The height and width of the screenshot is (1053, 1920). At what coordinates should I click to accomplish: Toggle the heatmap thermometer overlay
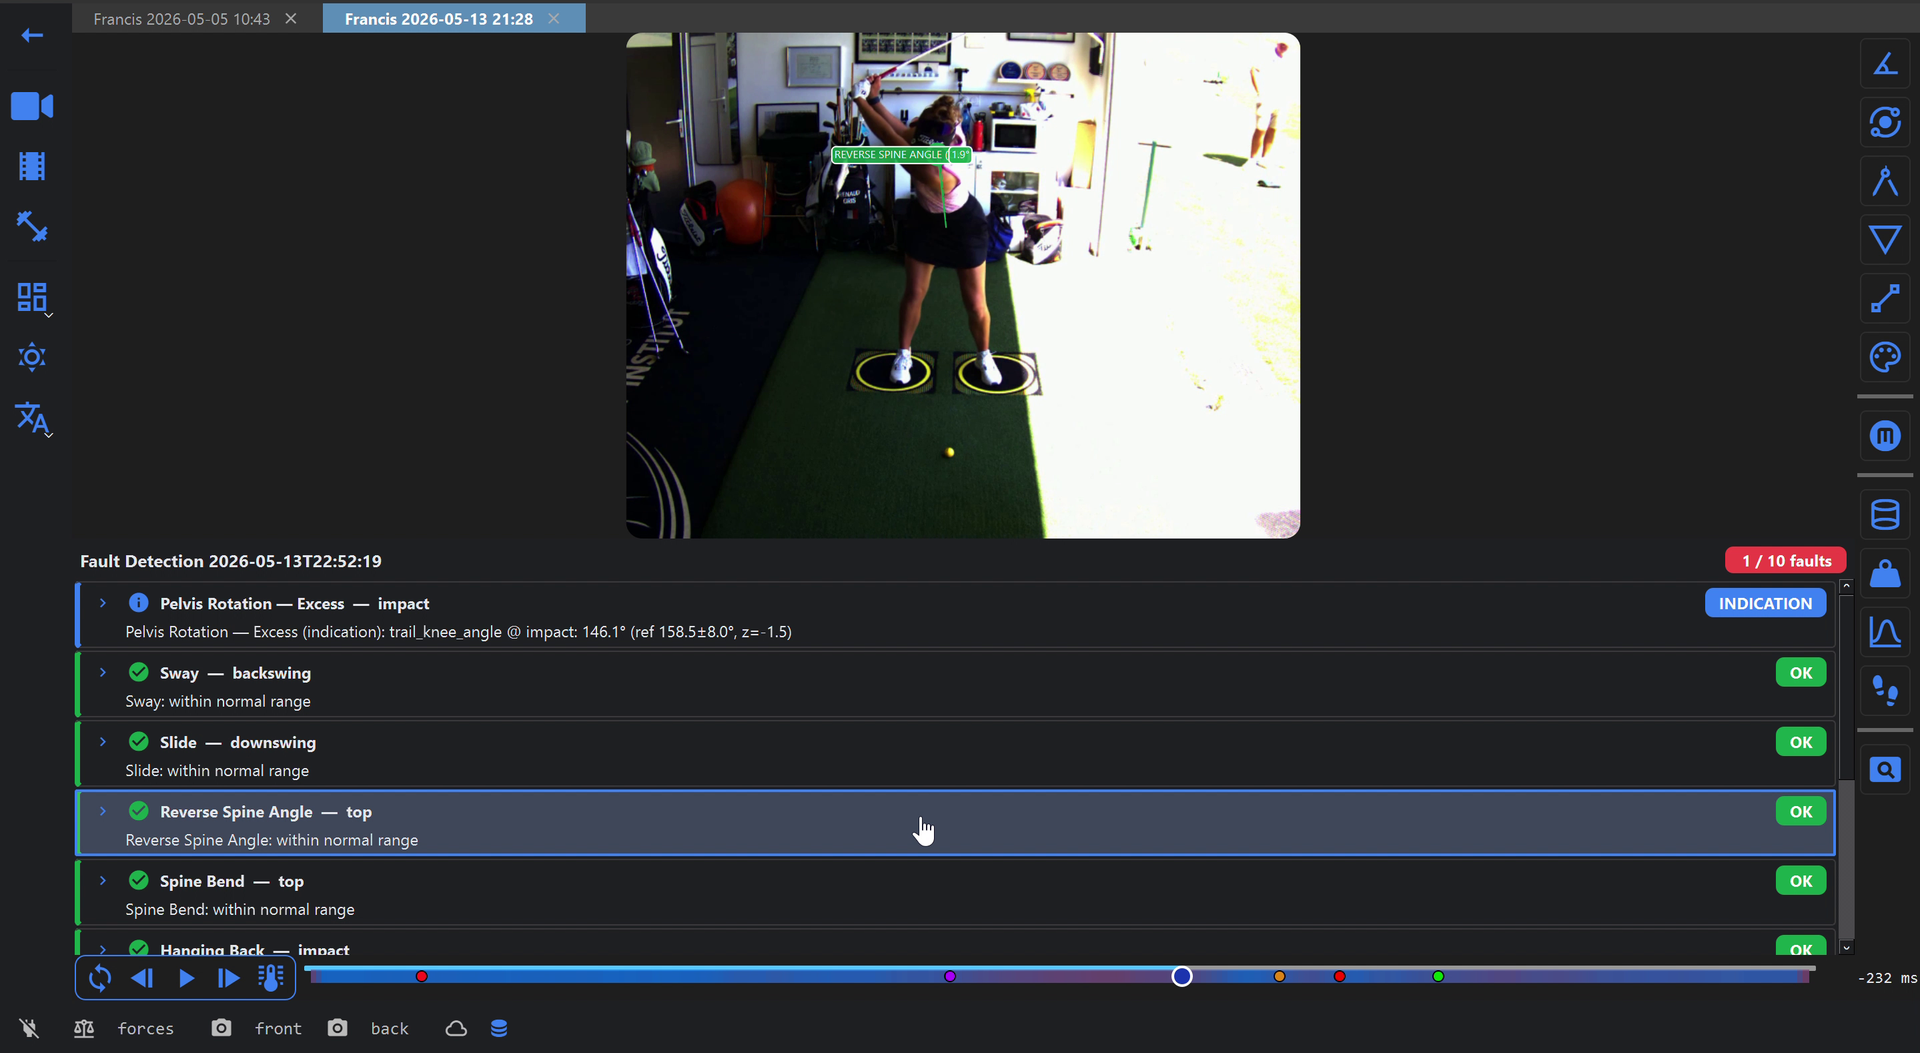point(271,978)
